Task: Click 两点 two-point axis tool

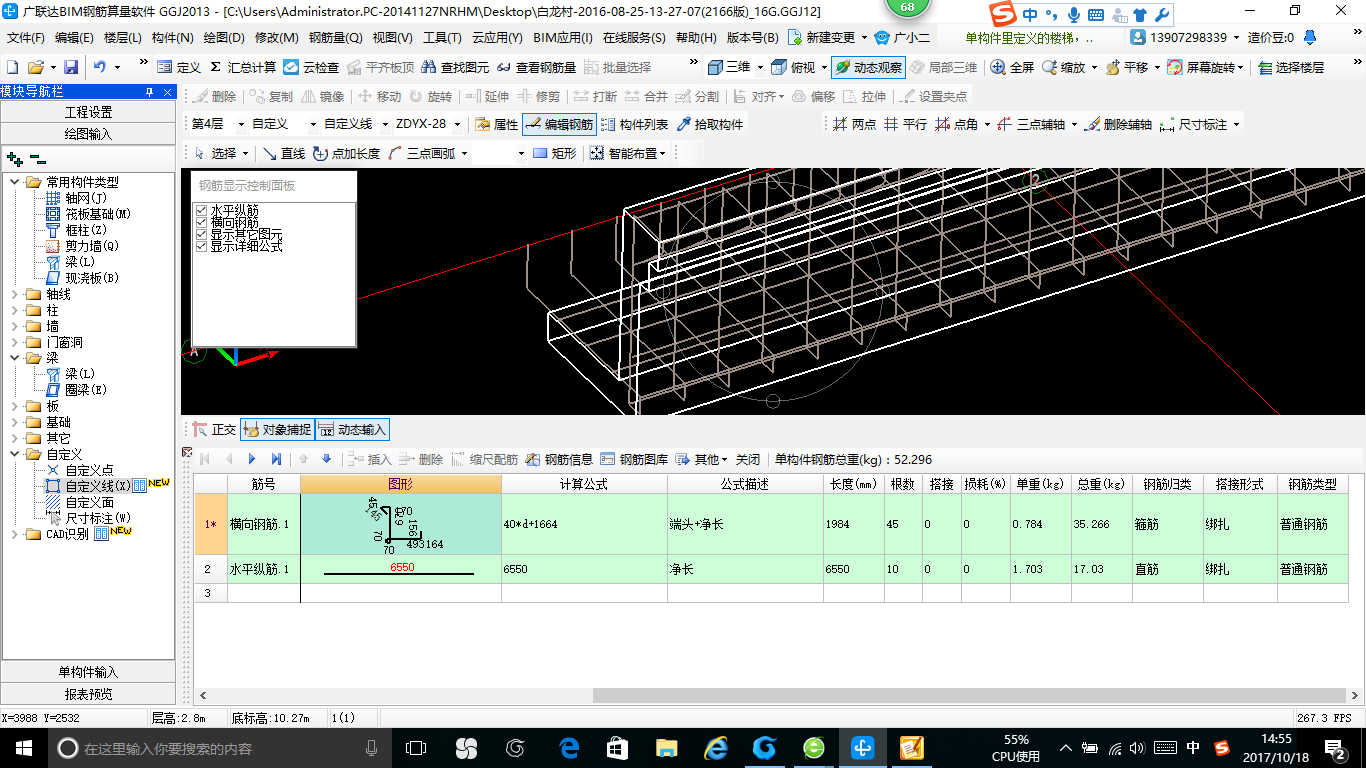Action: (854, 125)
